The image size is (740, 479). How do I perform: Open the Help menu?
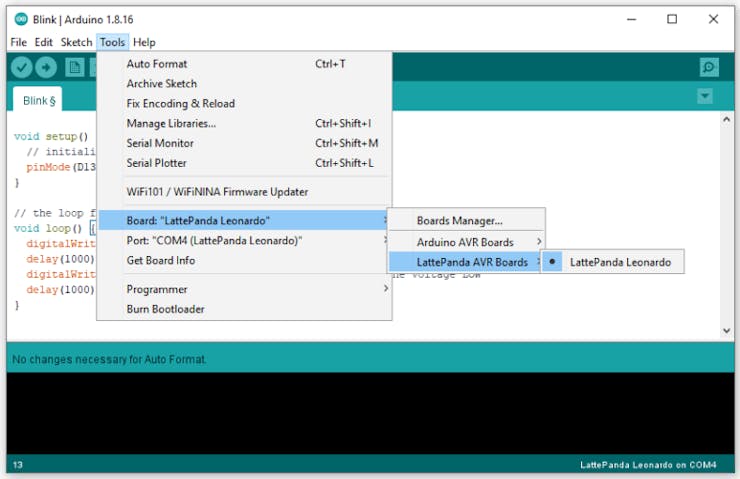tap(144, 42)
